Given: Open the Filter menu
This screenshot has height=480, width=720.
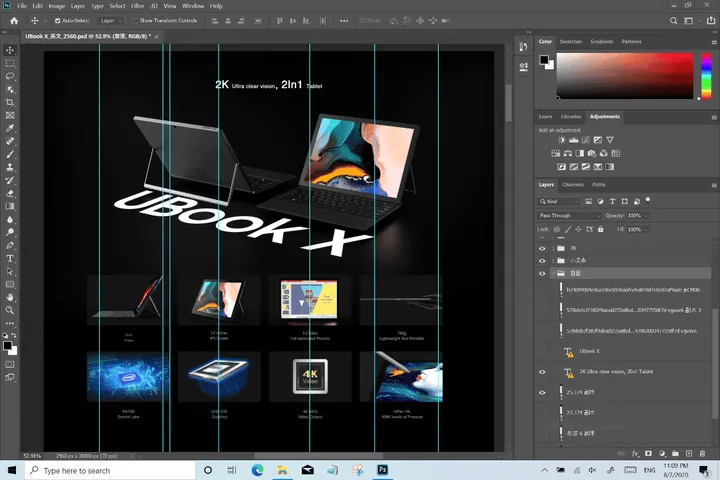Looking at the screenshot, I should tap(137, 6).
